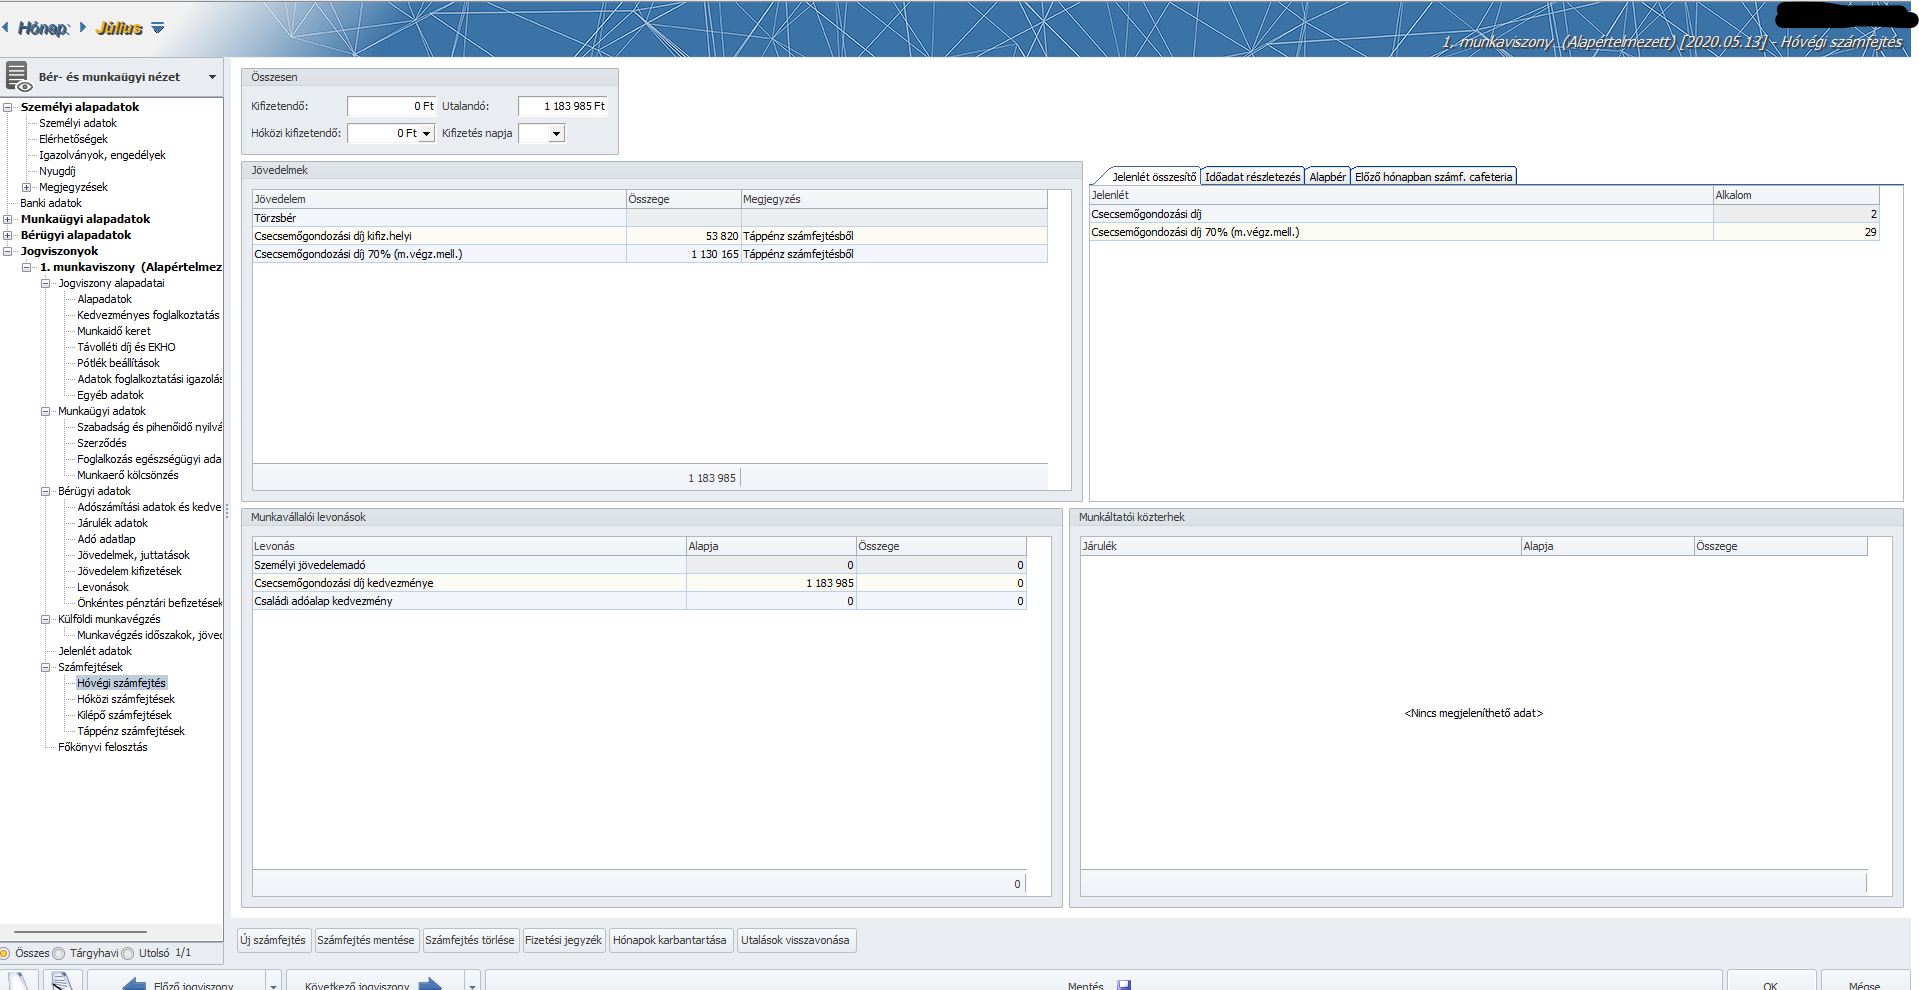
Task: Open Levonások tree item
Action: [x=103, y=587]
